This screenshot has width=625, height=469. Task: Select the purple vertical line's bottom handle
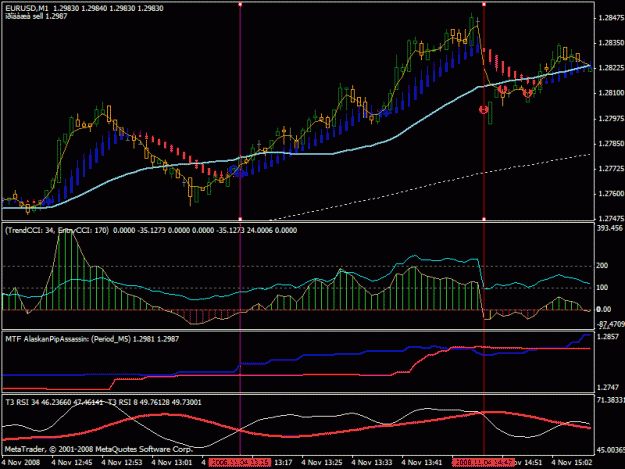240,219
